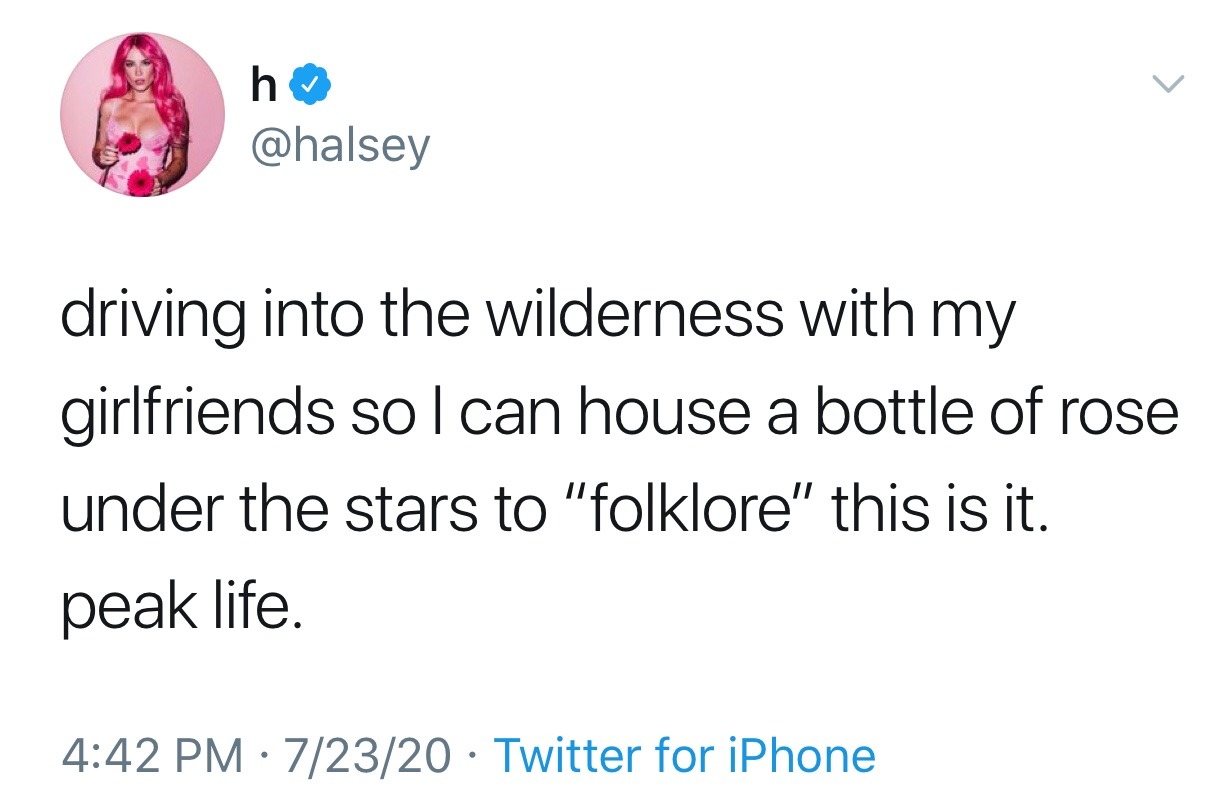Click the word "driving" starting the tweet
Image resolution: width=1218 pixels, height=803 pixels.
click(x=153, y=316)
